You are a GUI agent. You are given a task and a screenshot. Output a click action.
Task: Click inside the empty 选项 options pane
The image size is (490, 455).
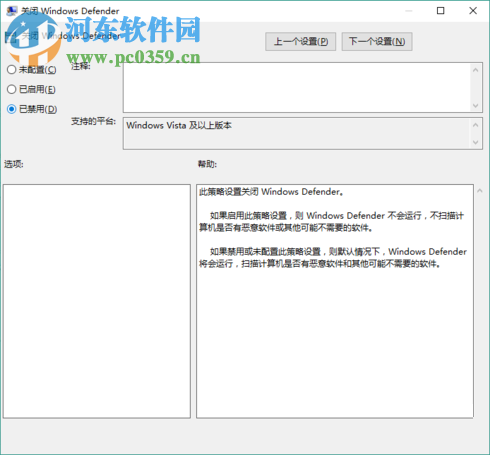pyautogui.click(x=97, y=301)
